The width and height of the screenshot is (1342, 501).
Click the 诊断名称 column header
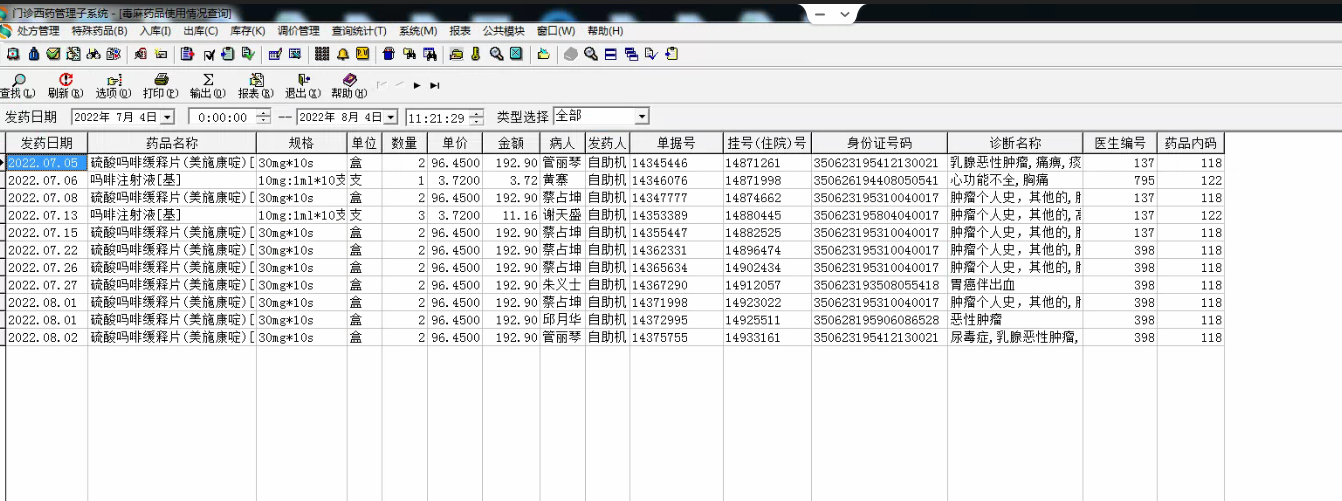(x=1015, y=143)
